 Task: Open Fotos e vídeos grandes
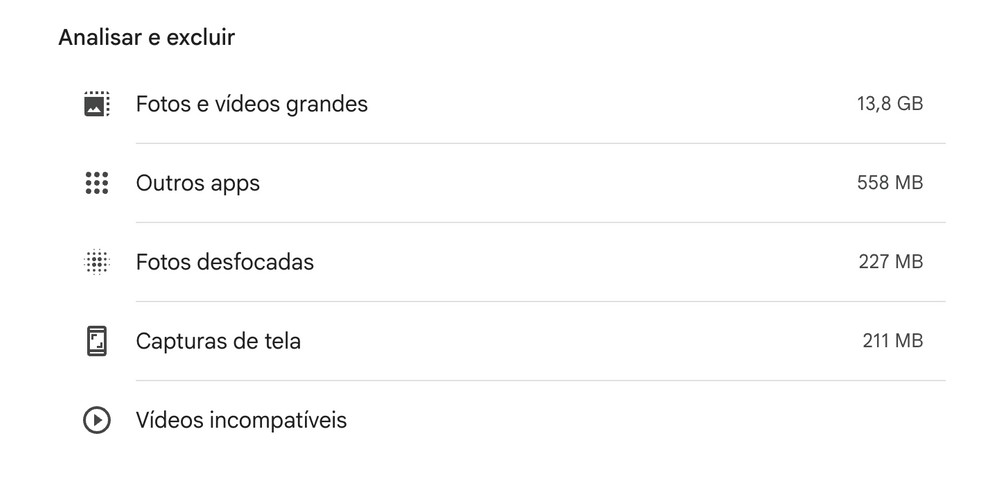click(x=252, y=104)
